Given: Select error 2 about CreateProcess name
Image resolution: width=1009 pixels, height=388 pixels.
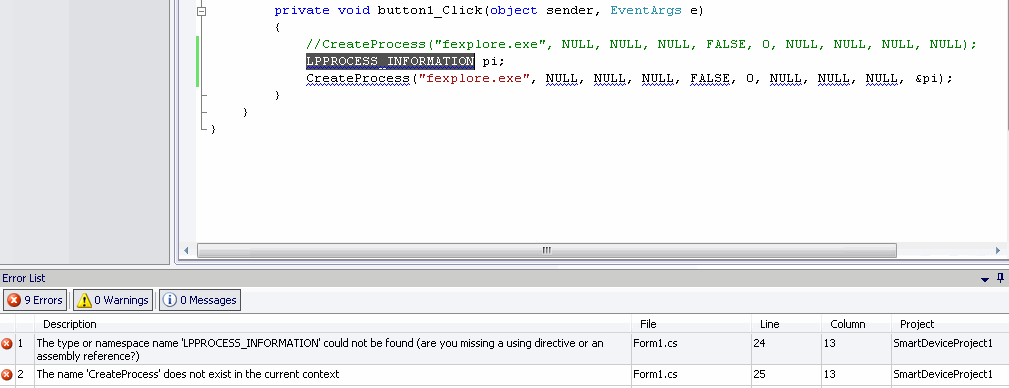Looking at the screenshot, I should pyautogui.click(x=504, y=374).
